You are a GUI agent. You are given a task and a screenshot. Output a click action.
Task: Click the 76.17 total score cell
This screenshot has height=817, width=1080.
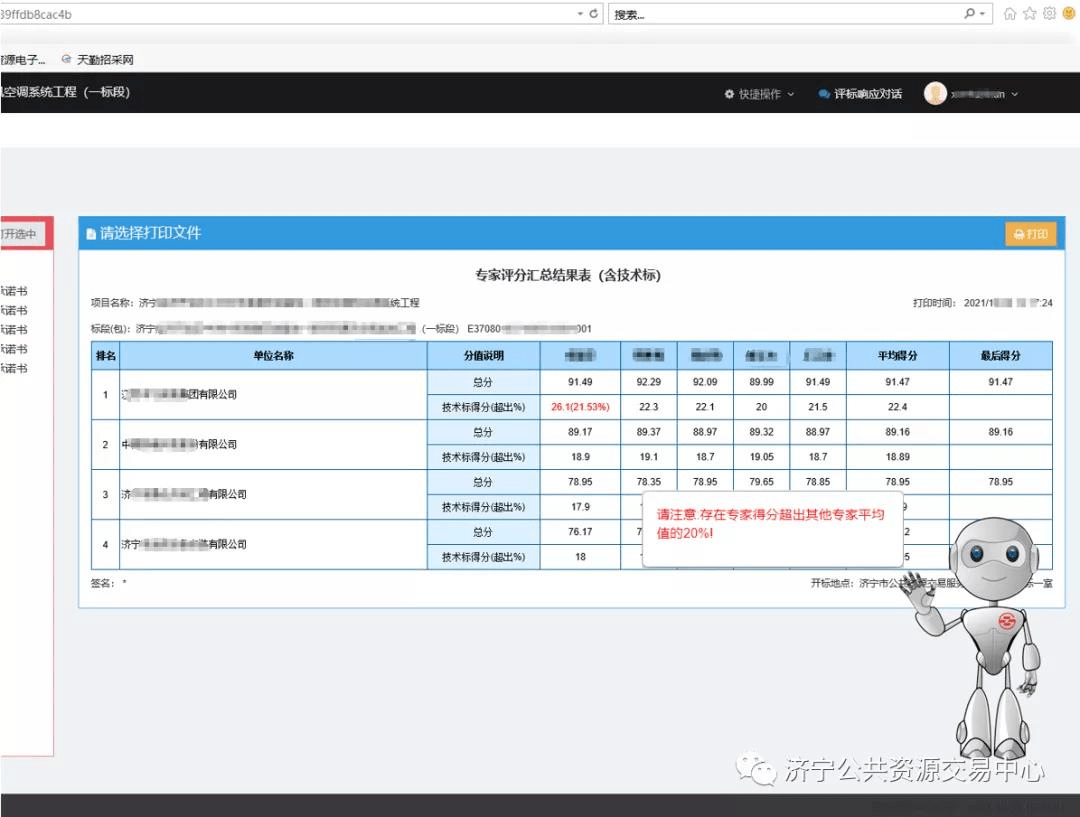(580, 531)
